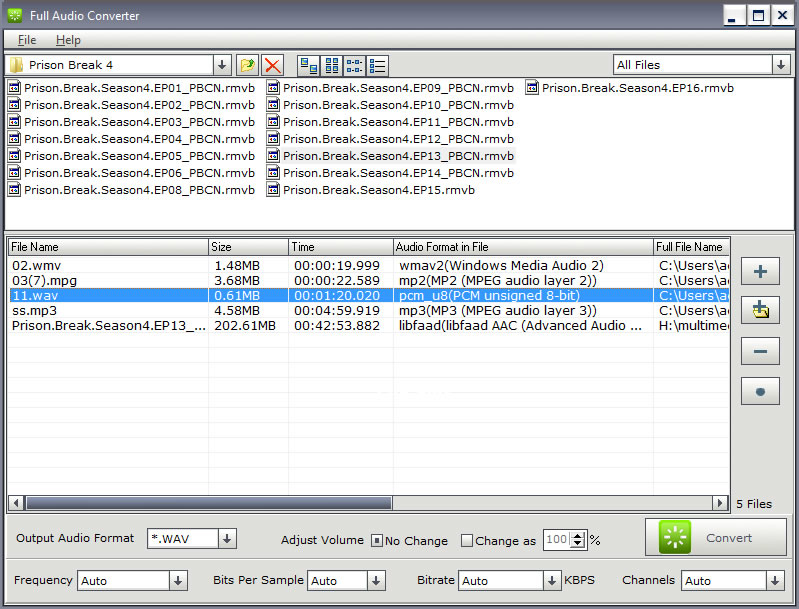
Task: Select the 03(7).mpg row
Action: pyautogui.click(x=369, y=280)
